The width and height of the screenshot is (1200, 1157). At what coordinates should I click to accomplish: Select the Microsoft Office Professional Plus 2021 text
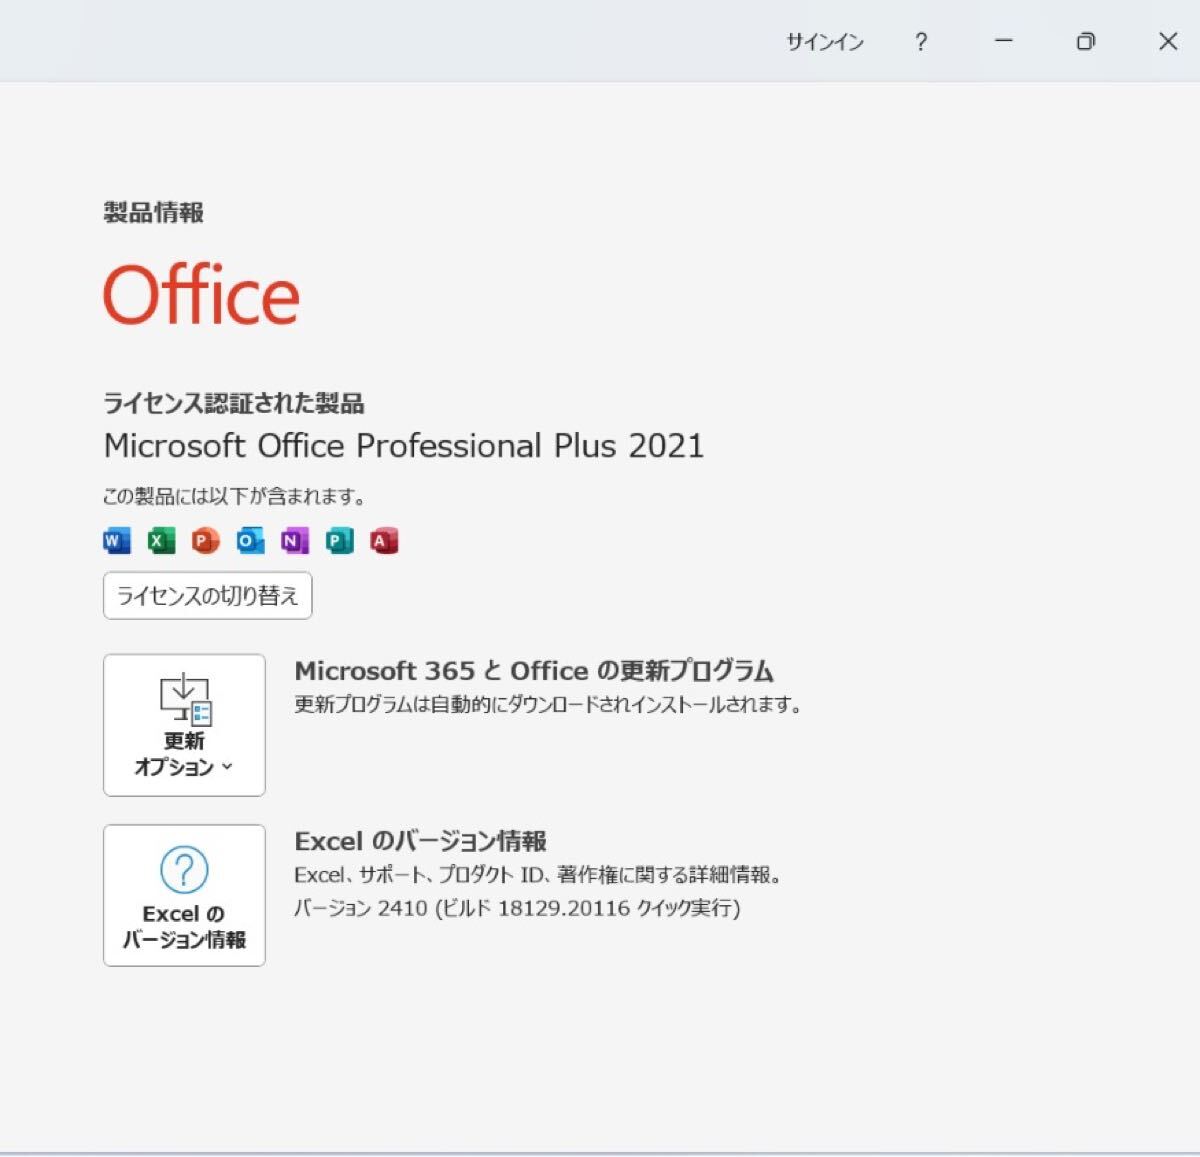pyautogui.click(x=404, y=445)
